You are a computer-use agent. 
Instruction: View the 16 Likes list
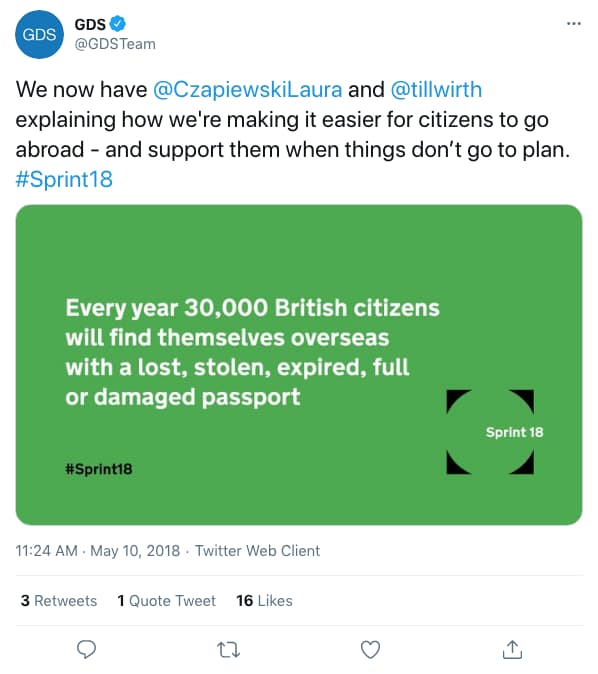(x=264, y=600)
